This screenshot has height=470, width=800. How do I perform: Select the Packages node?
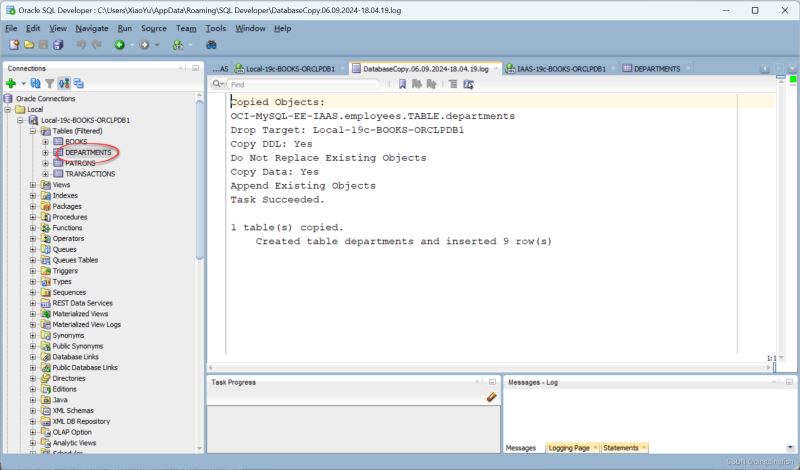tap(67, 206)
